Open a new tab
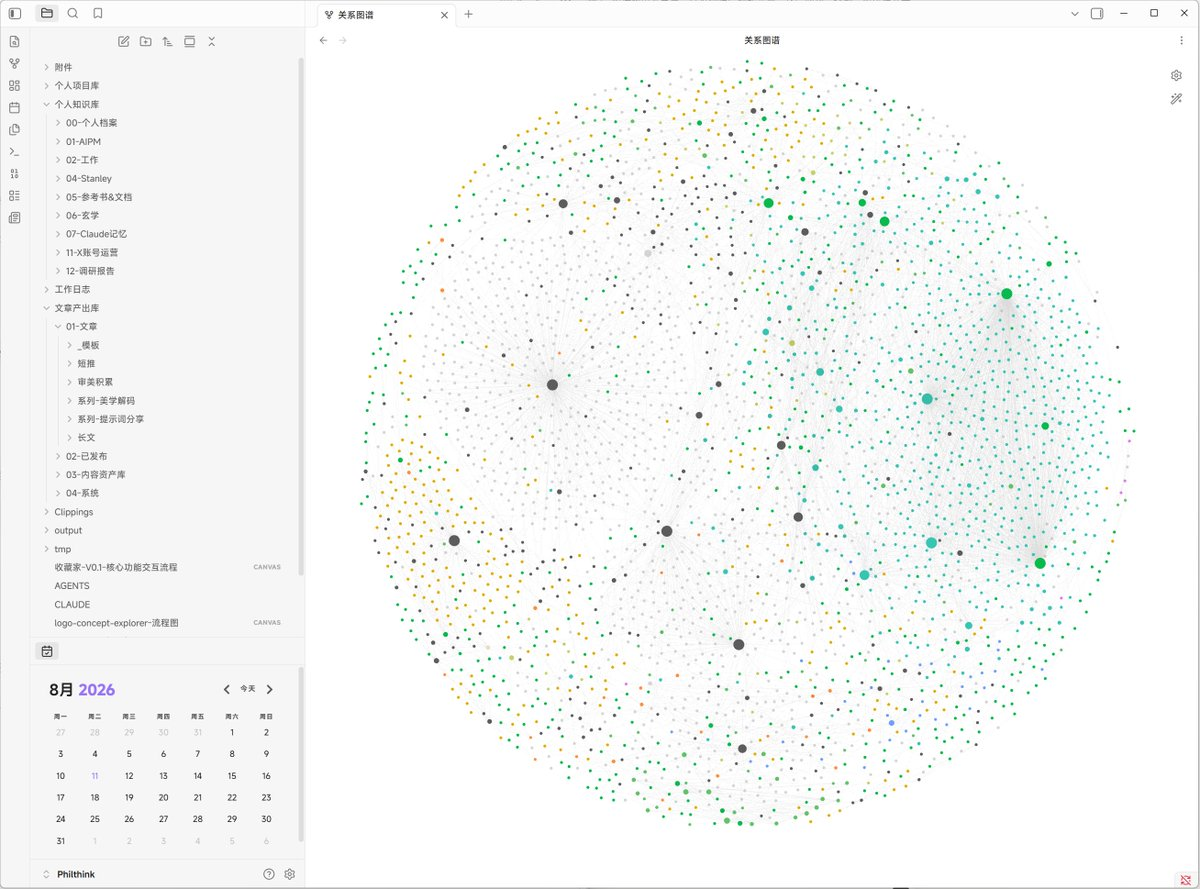 [469, 14]
